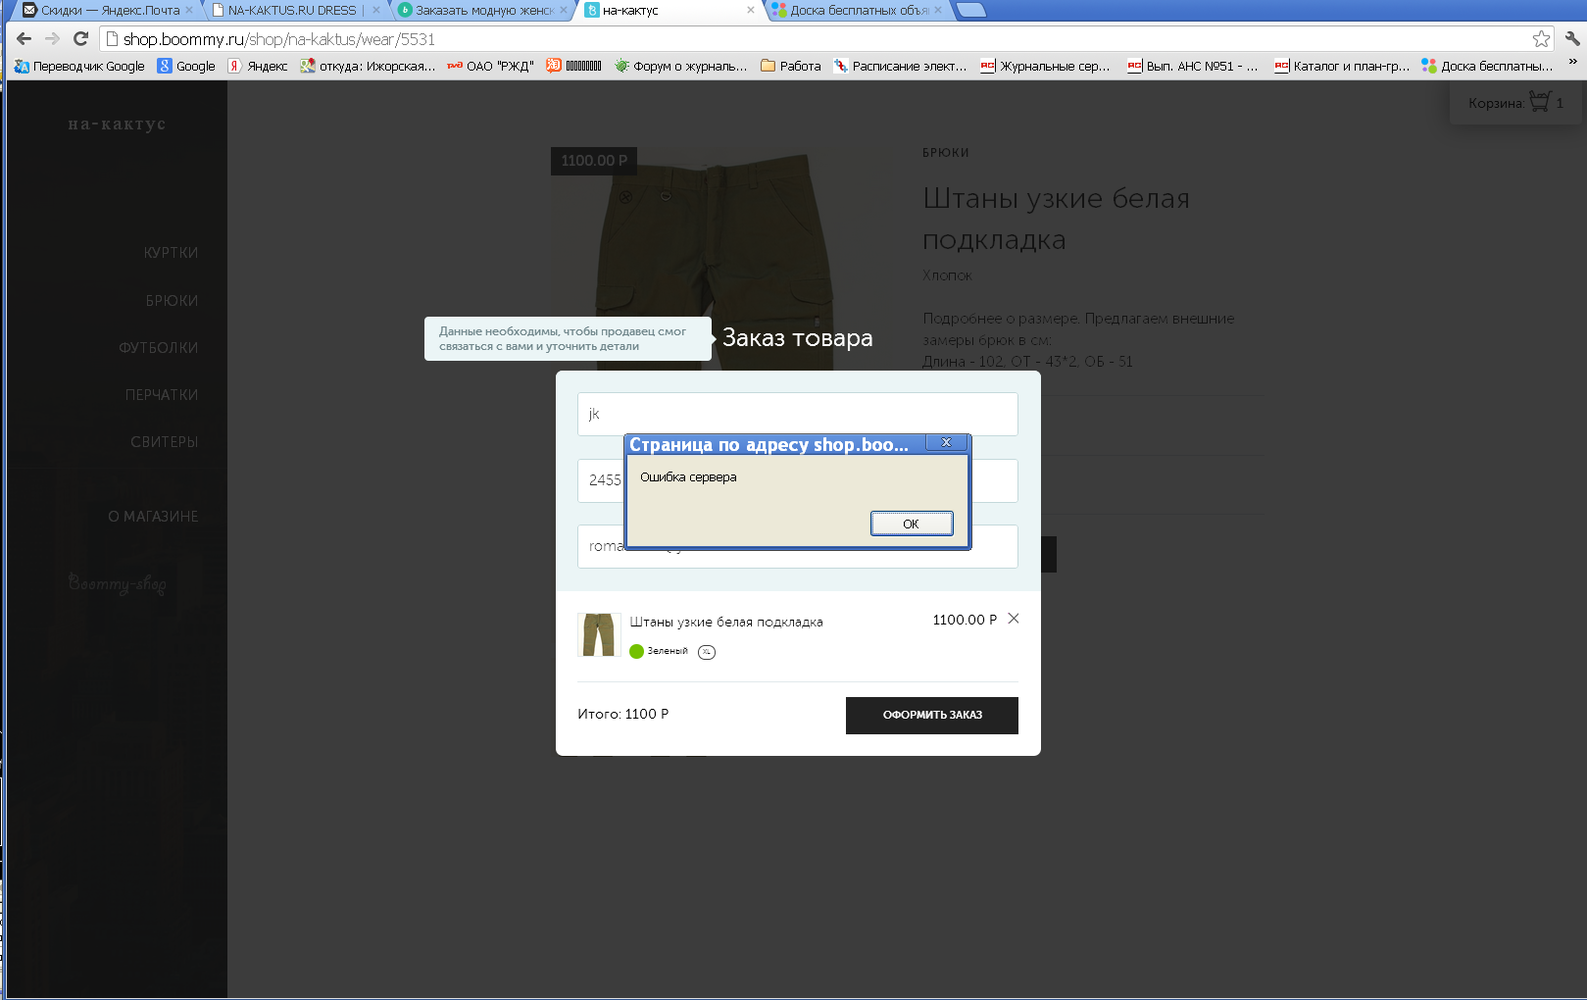Viewport: 1587px width, 1000px height.
Task: Switch to the NA-KAKTUS.RU DRESS tab
Action: pyautogui.click(x=291, y=10)
